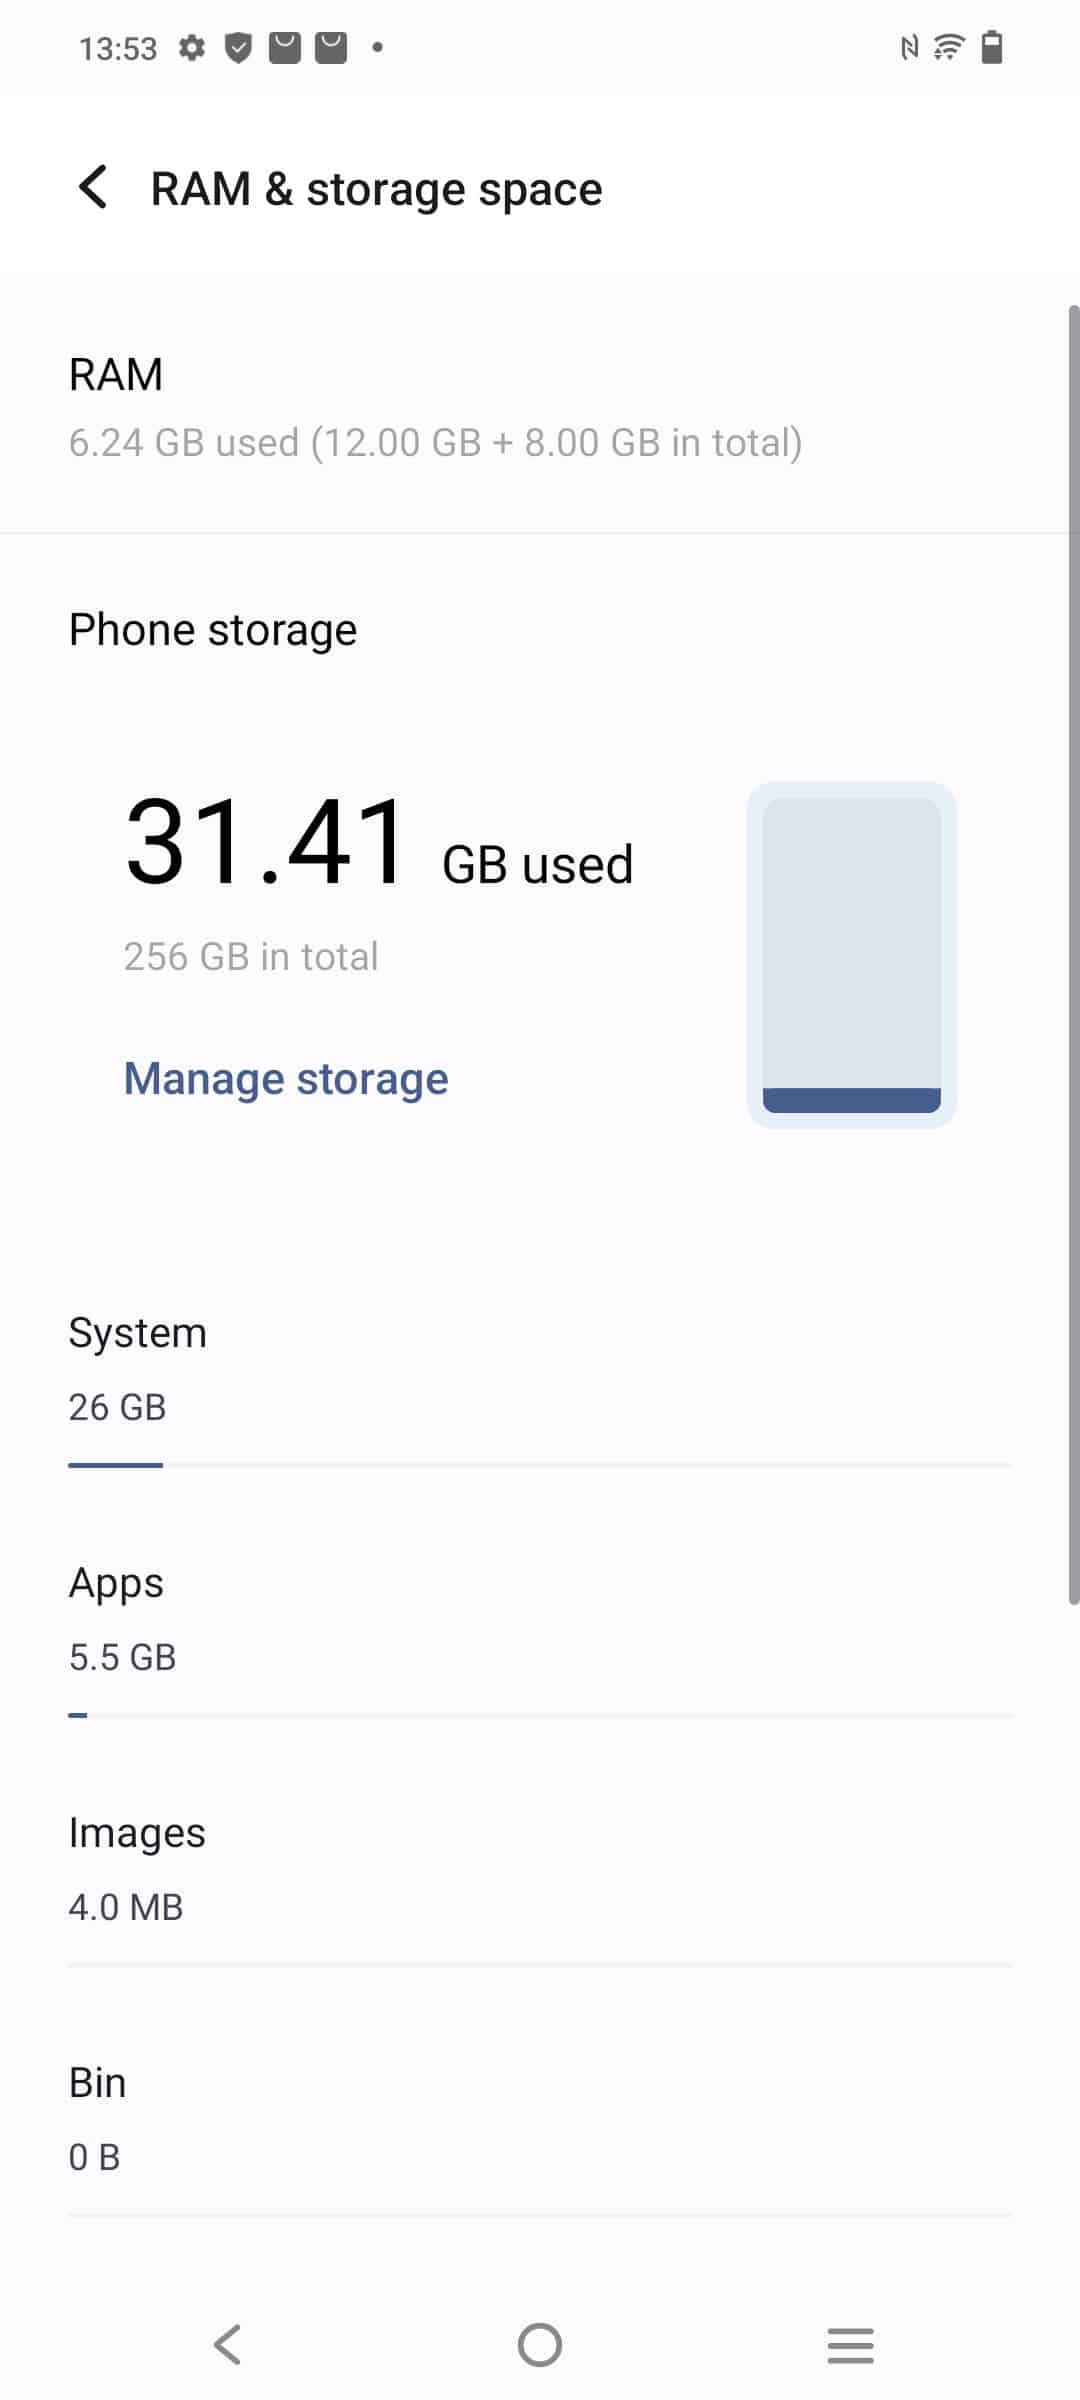Tap the back arrow beside the page title
The width and height of the screenshot is (1080, 2400).
pos(93,187)
